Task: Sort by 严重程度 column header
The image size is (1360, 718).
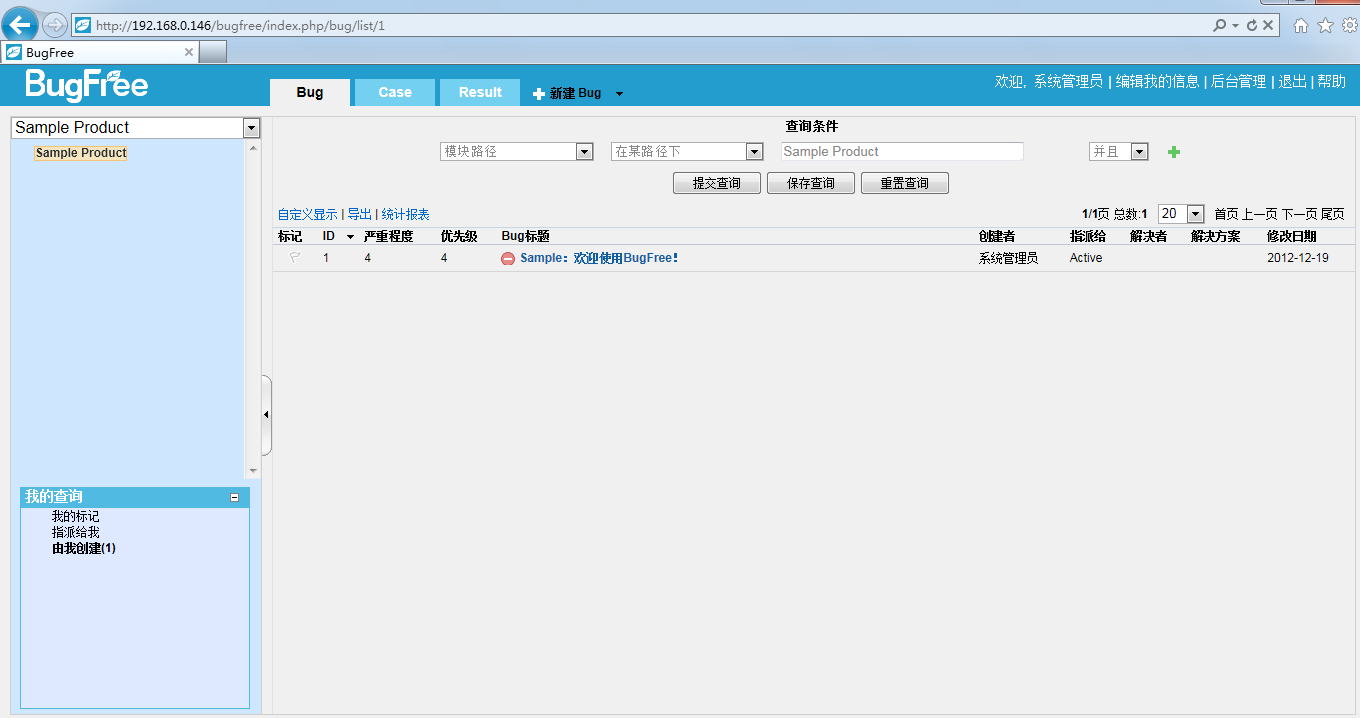Action: 388,237
